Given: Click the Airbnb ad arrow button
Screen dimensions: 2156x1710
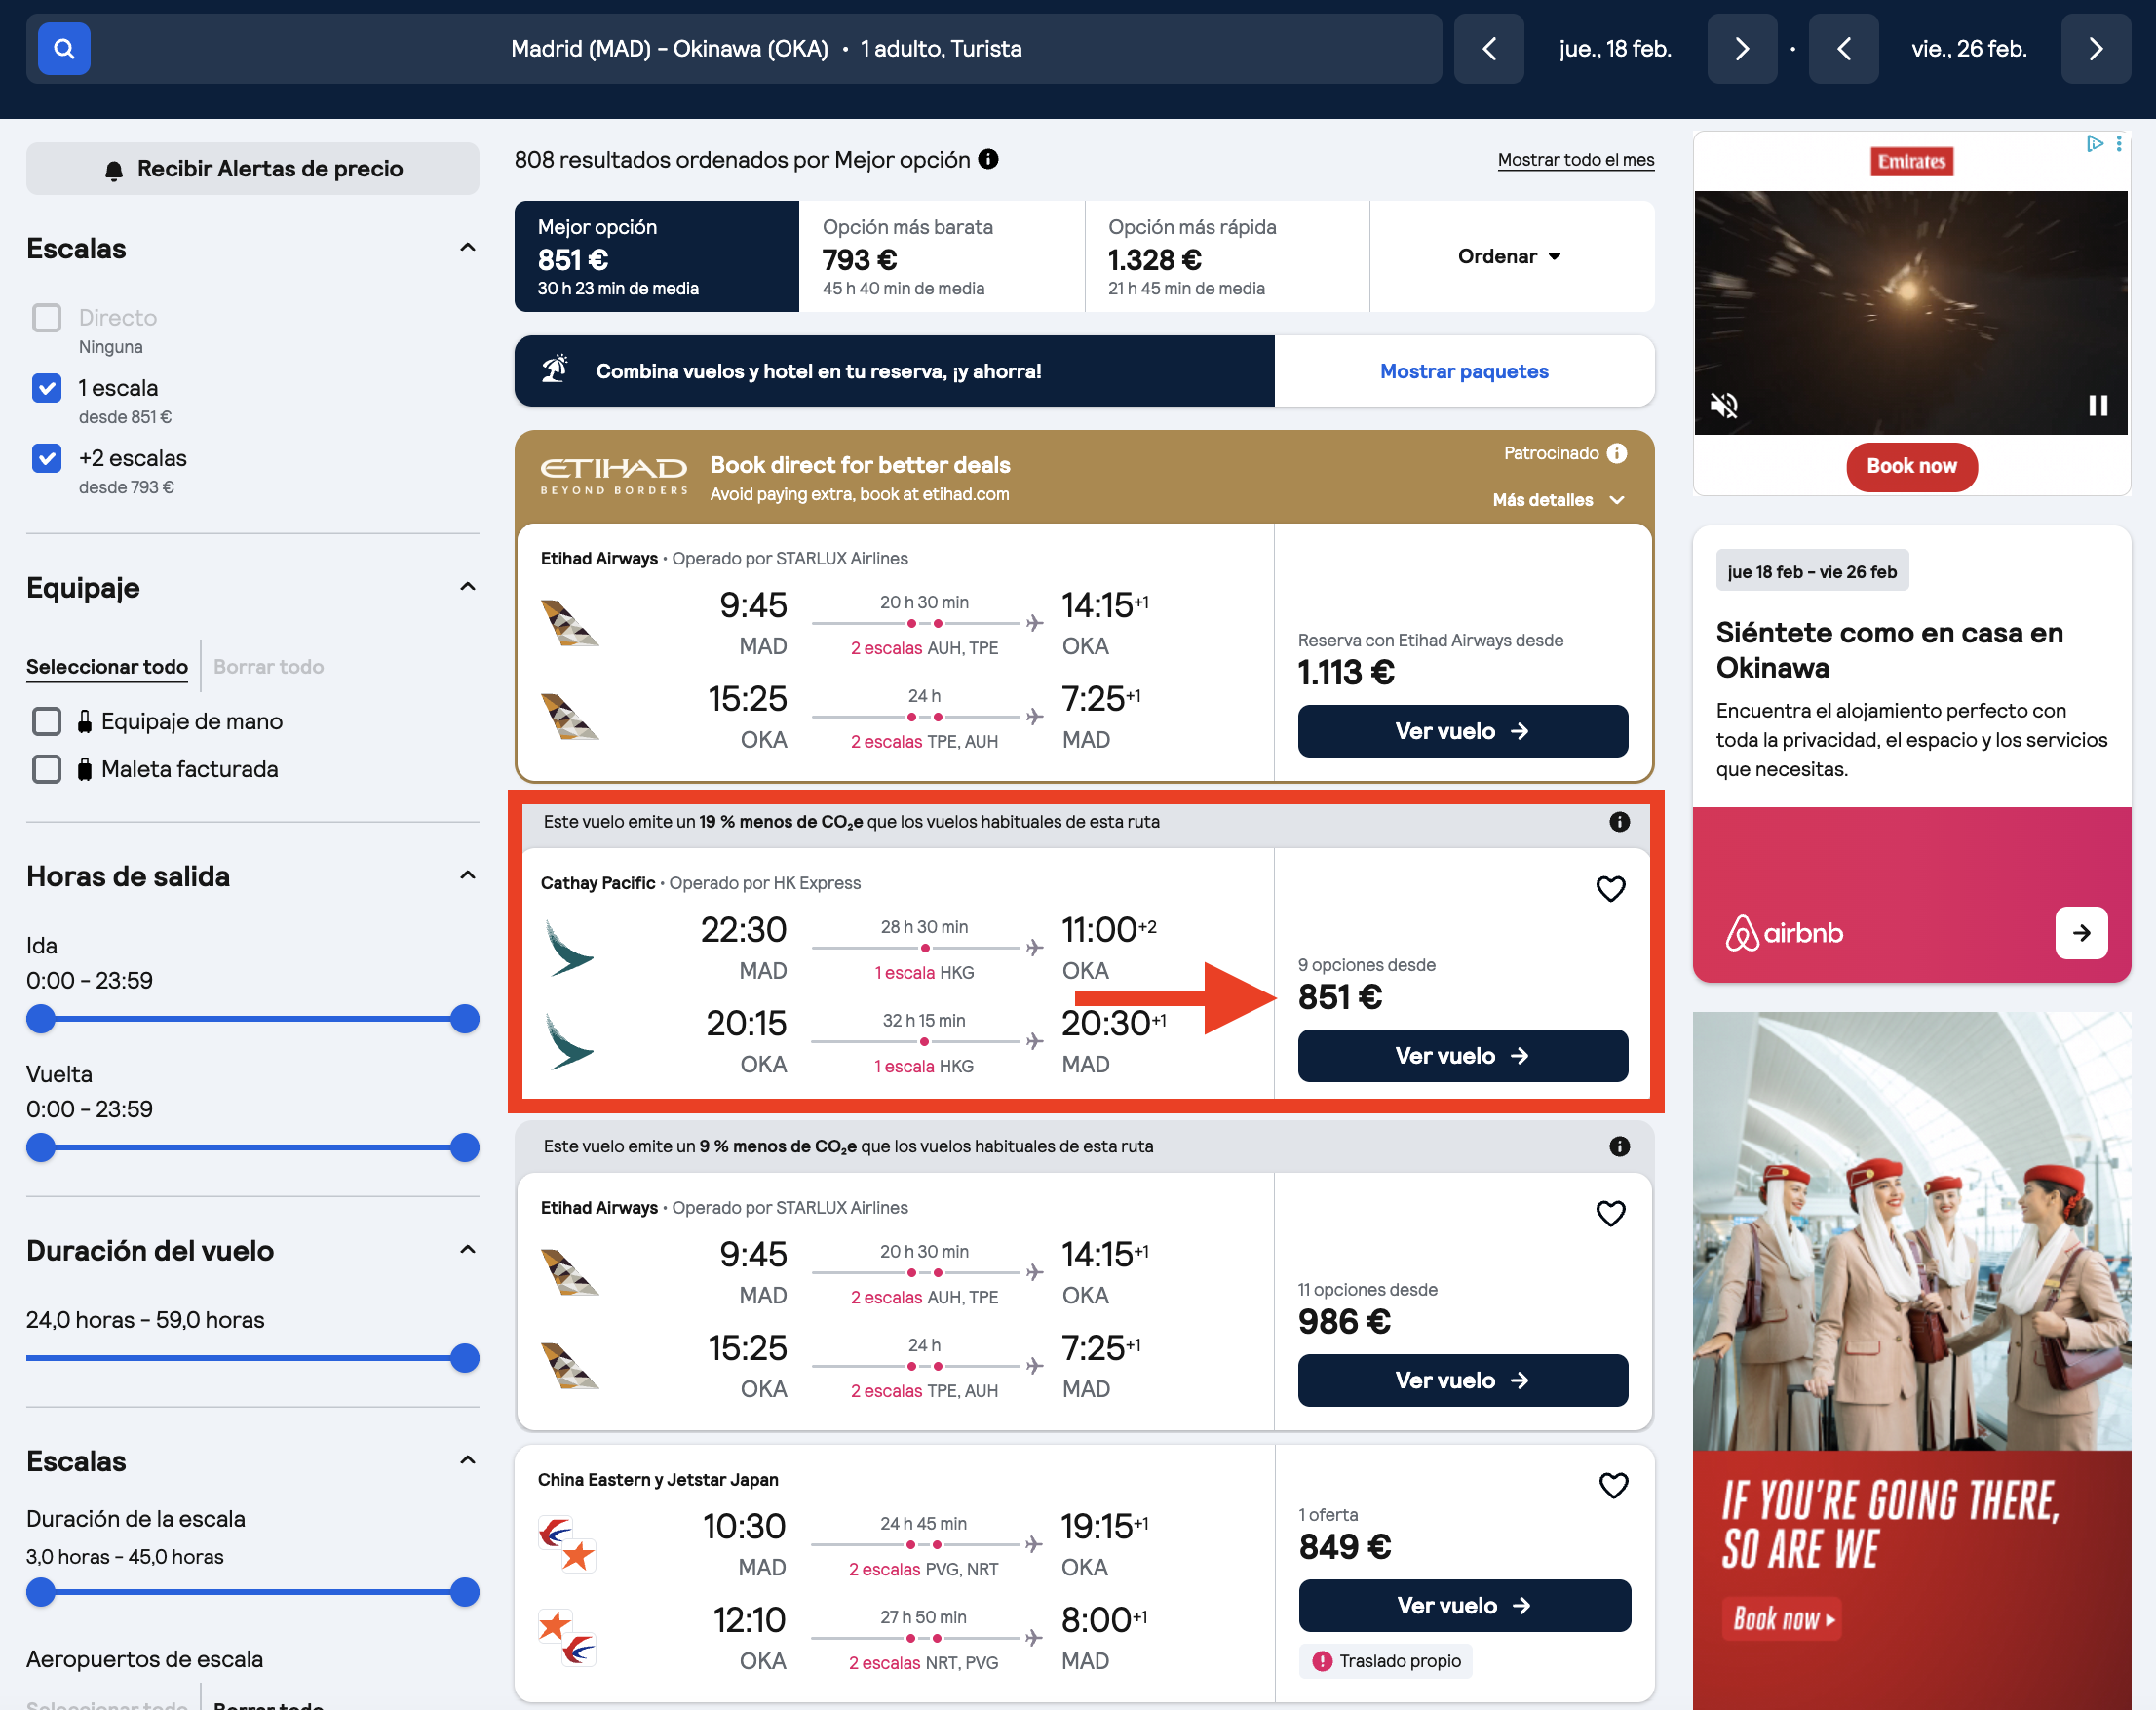Looking at the screenshot, I should 2081,932.
